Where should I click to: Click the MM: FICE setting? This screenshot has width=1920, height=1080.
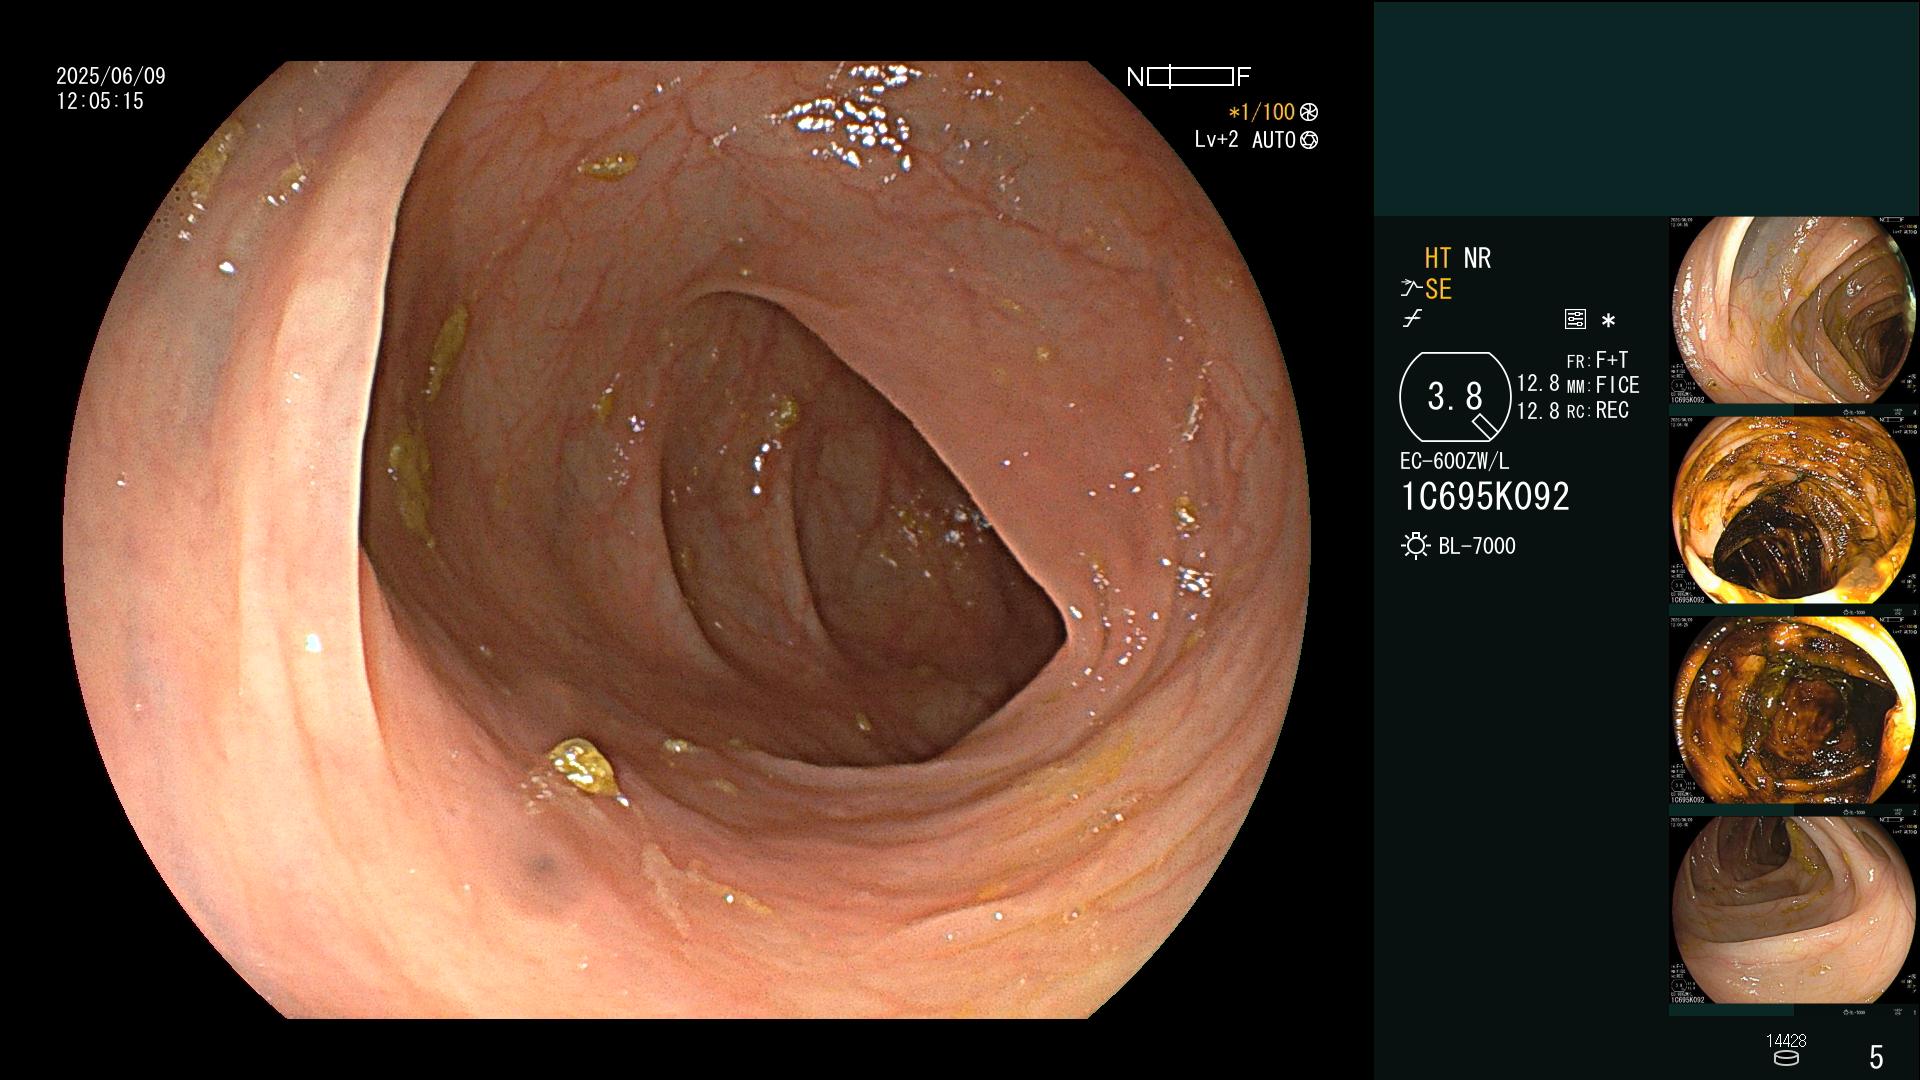[1603, 385]
